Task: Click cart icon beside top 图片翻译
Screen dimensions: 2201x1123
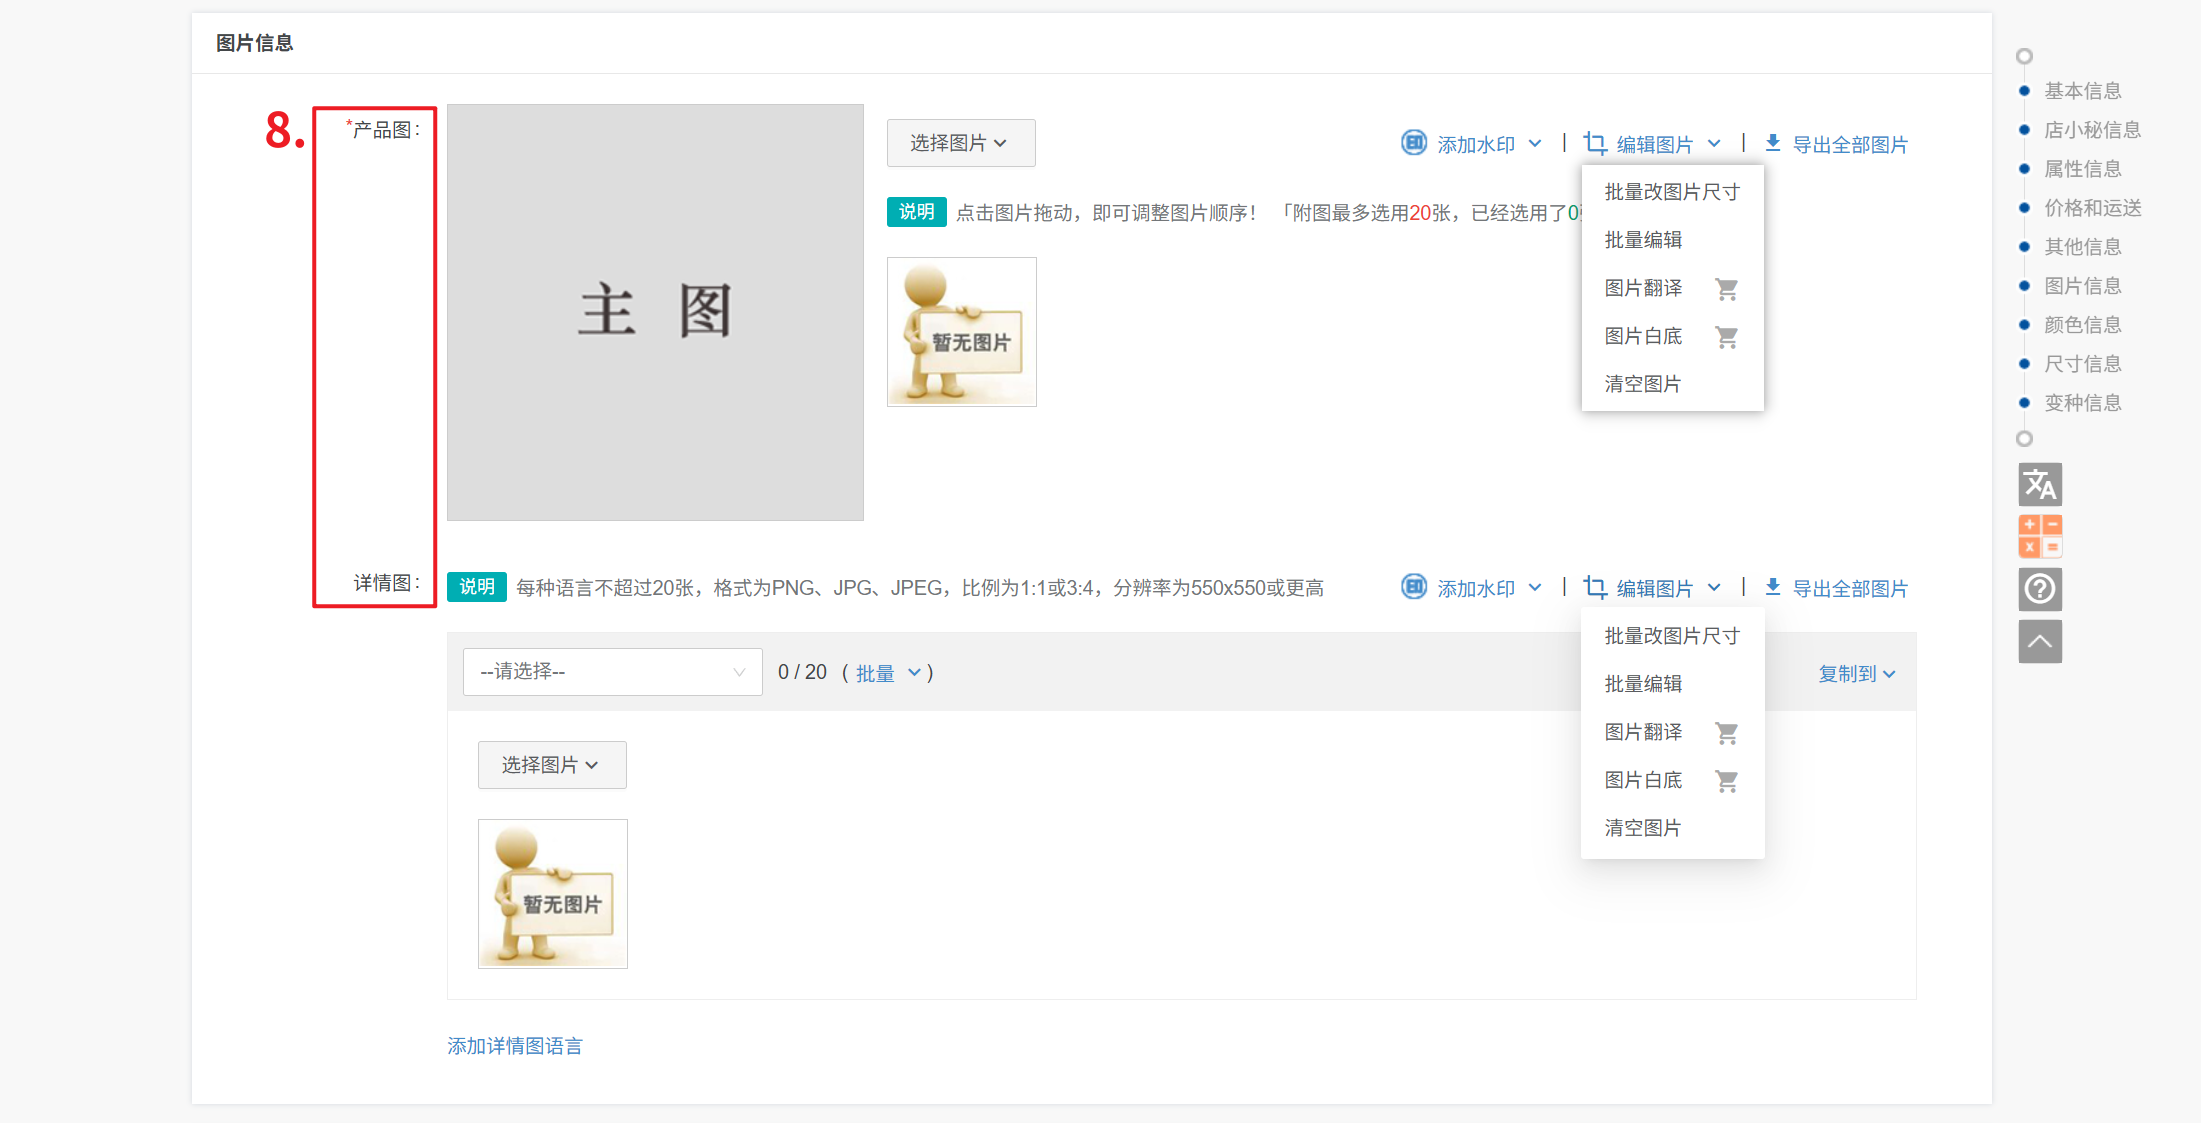Action: point(1726,289)
